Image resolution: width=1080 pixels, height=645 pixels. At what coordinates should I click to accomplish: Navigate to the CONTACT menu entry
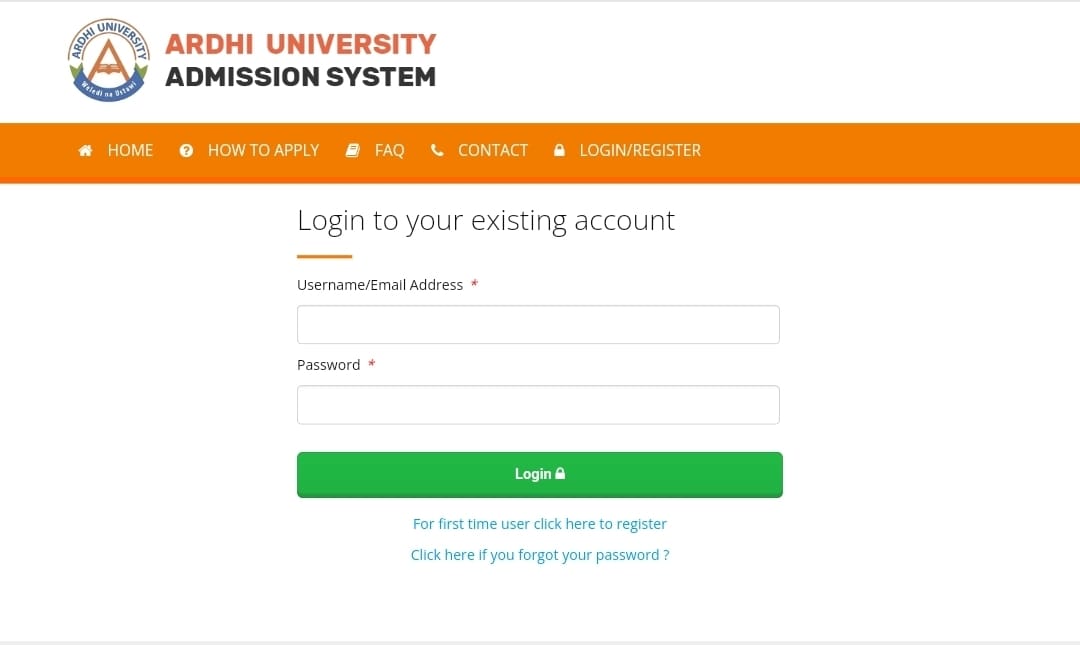492,150
